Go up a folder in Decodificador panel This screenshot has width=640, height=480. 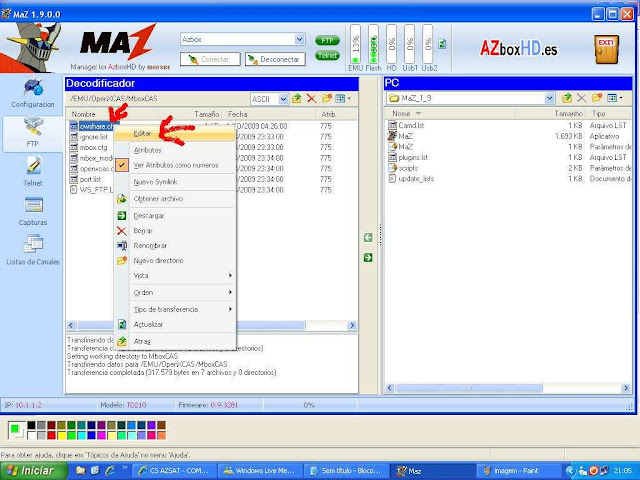point(297,98)
